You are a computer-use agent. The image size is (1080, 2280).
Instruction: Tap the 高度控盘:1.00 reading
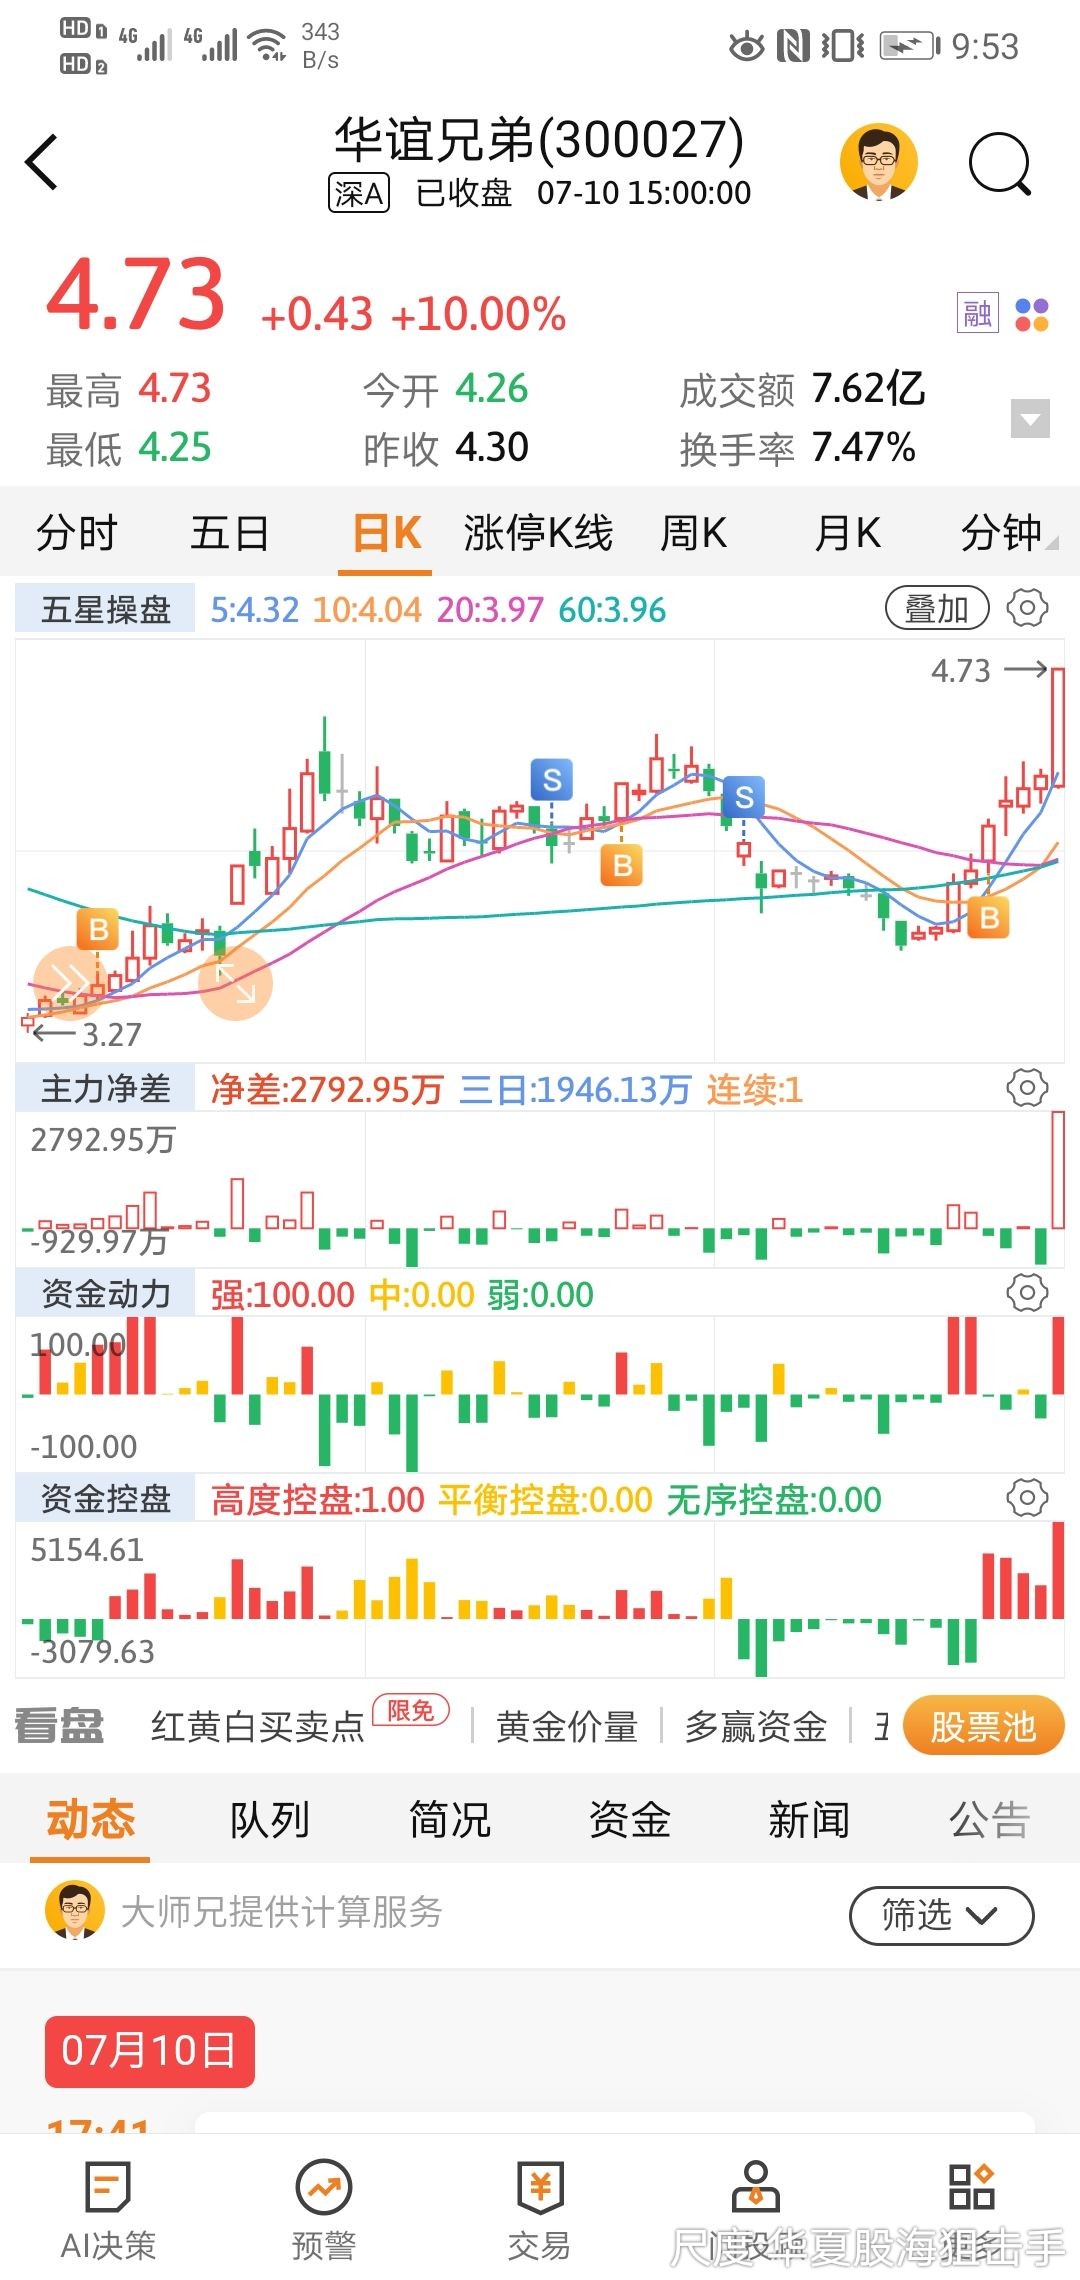tap(318, 1499)
